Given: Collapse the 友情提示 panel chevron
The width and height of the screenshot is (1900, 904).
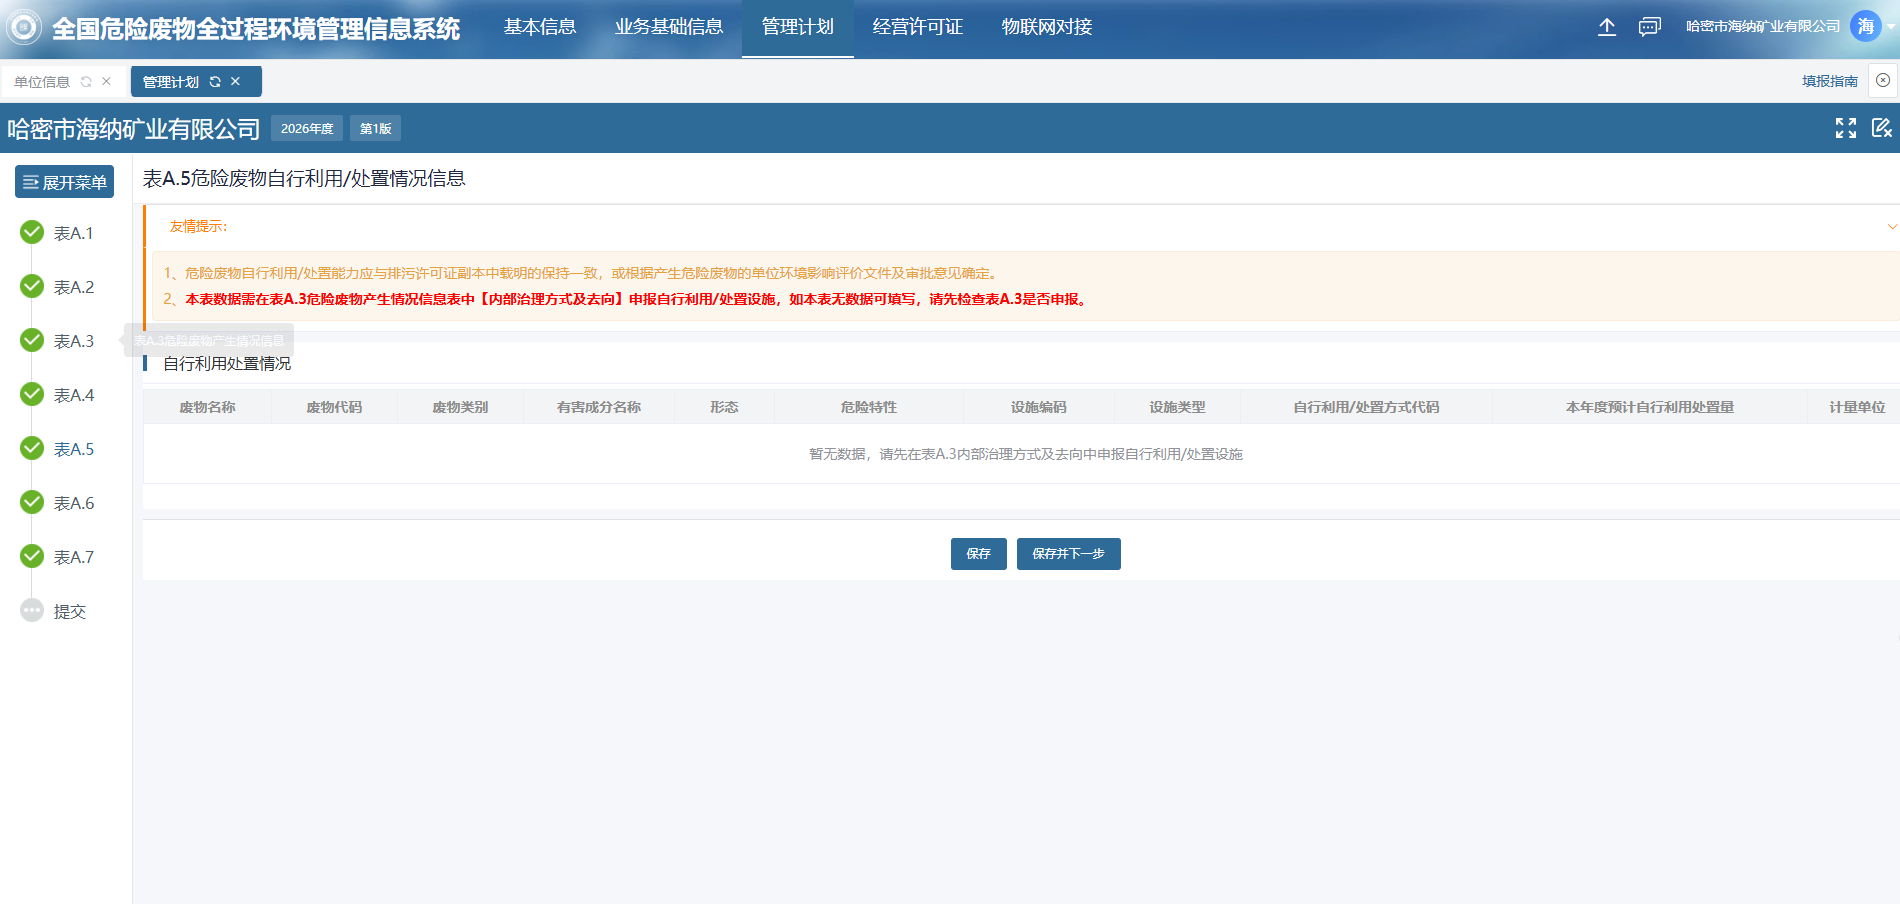Looking at the screenshot, I should [1891, 227].
